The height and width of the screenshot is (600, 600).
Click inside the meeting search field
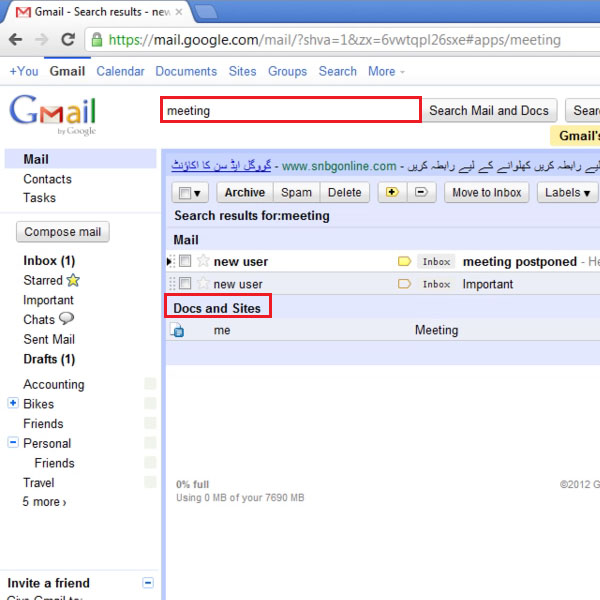pos(291,110)
